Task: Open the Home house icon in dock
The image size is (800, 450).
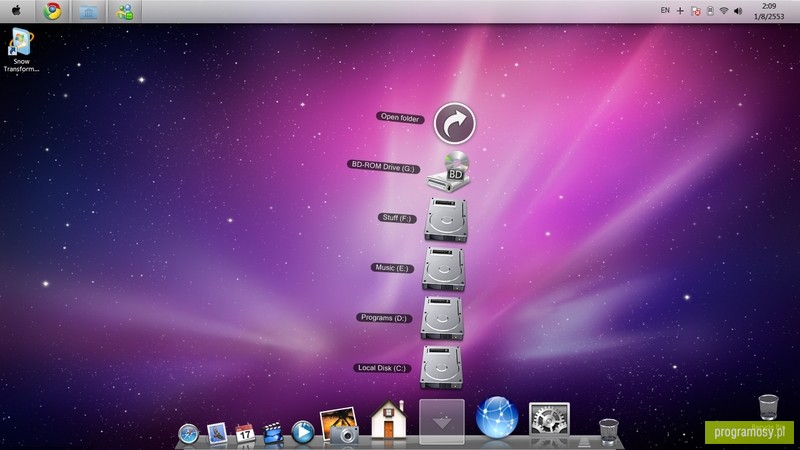Action: tap(388, 419)
